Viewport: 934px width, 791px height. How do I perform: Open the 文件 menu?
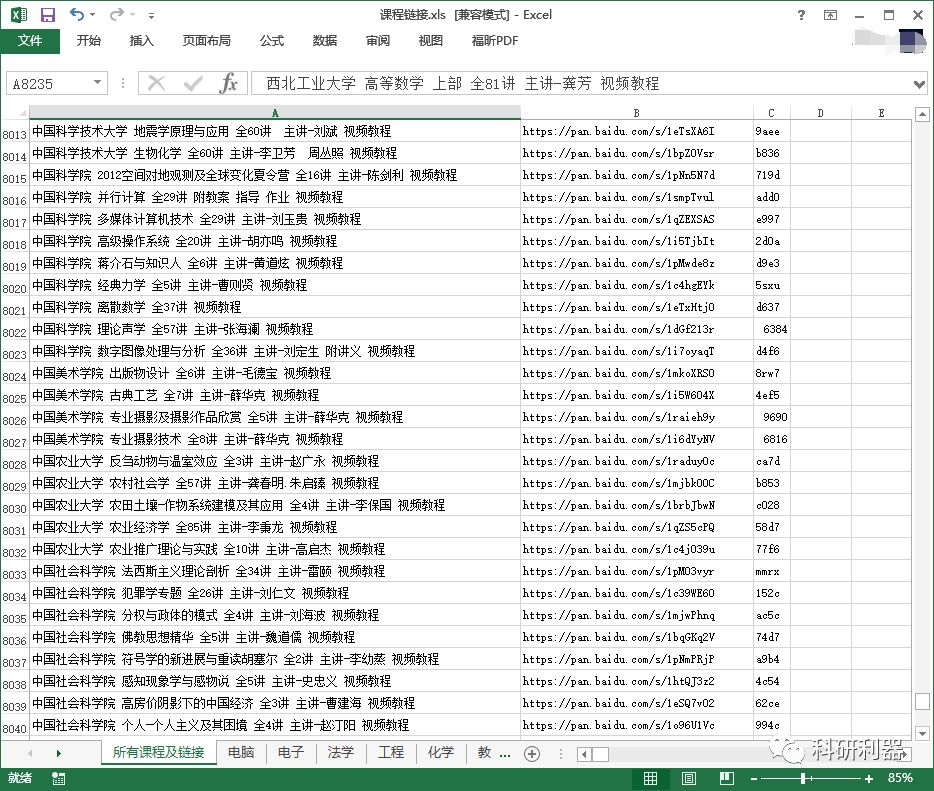tap(30, 41)
